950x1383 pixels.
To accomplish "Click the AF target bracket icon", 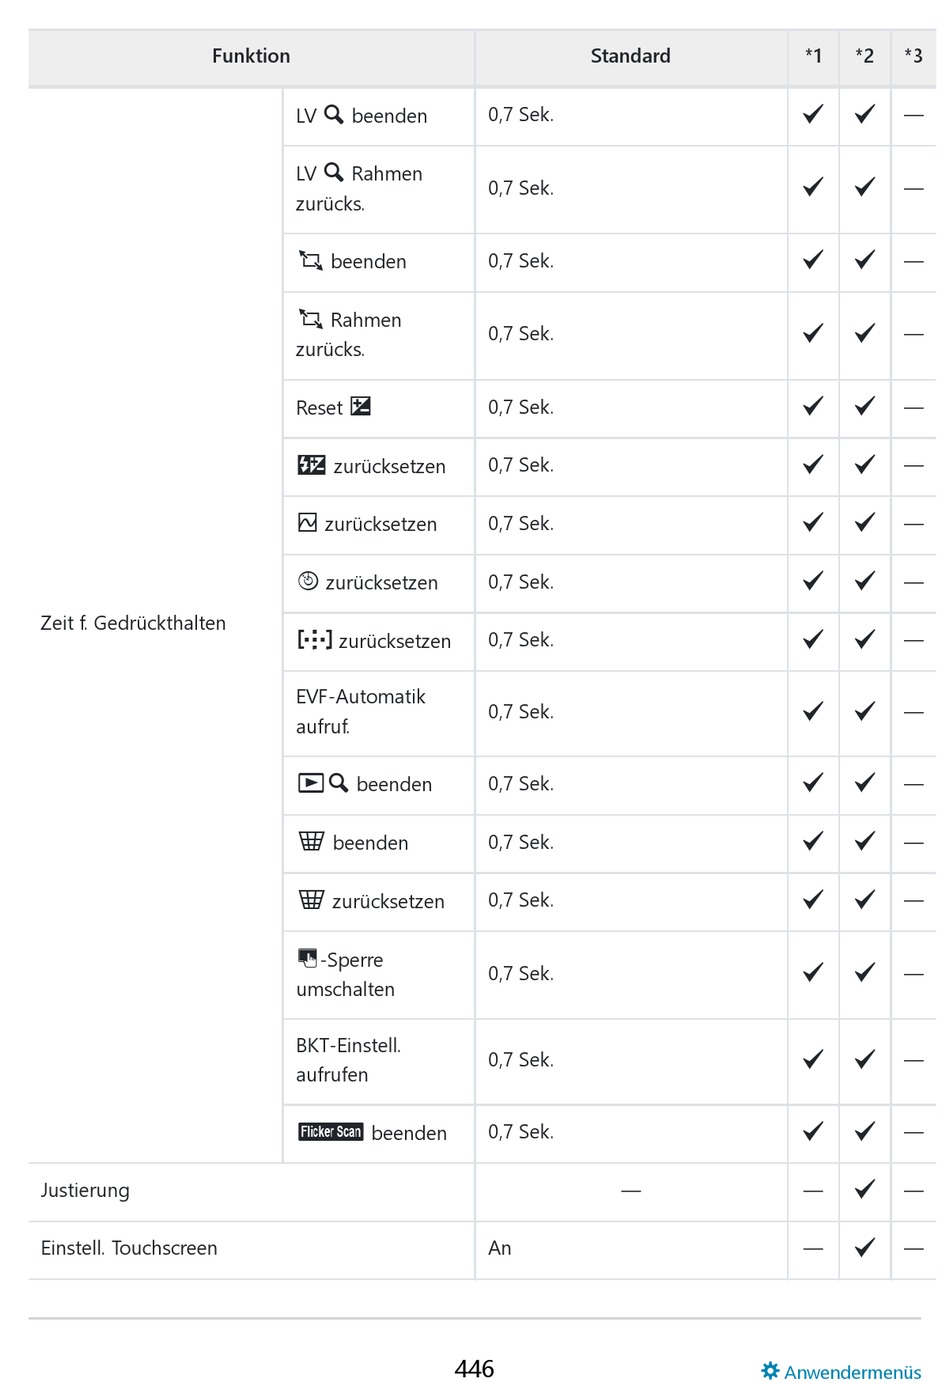I will click(x=314, y=640).
